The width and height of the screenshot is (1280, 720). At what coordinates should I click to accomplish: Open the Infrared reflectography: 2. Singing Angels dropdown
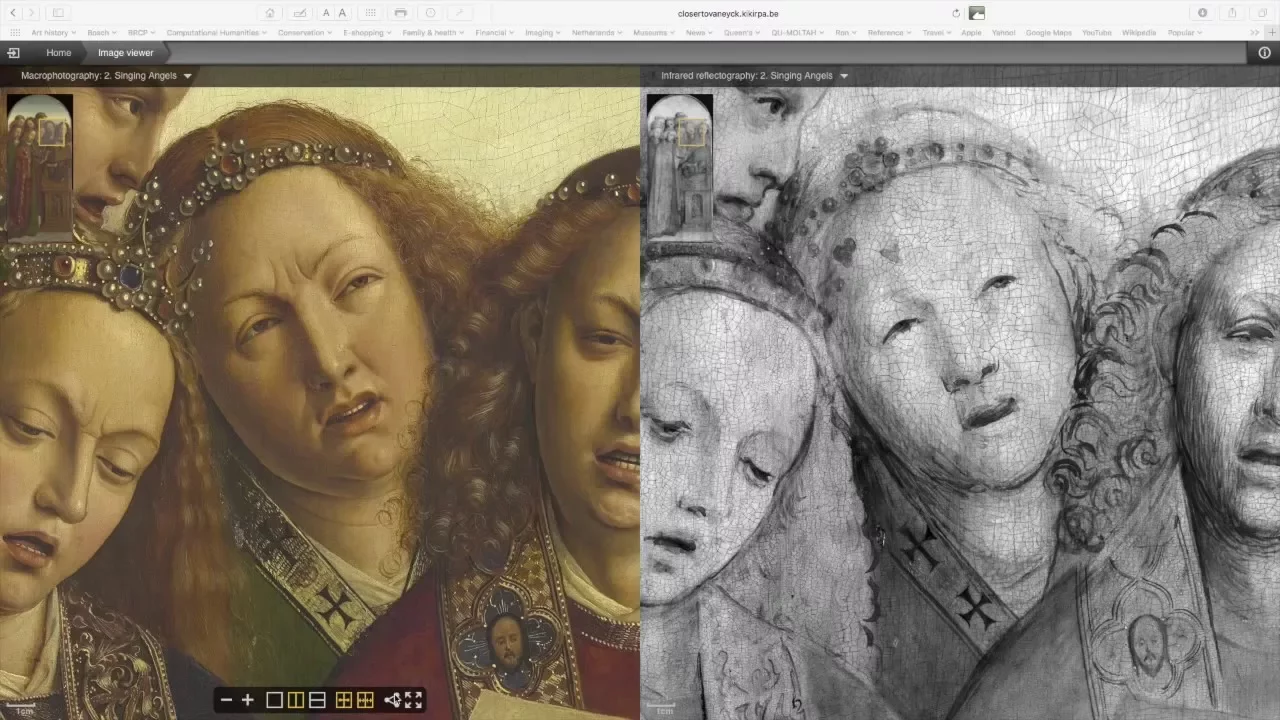click(754, 75)
